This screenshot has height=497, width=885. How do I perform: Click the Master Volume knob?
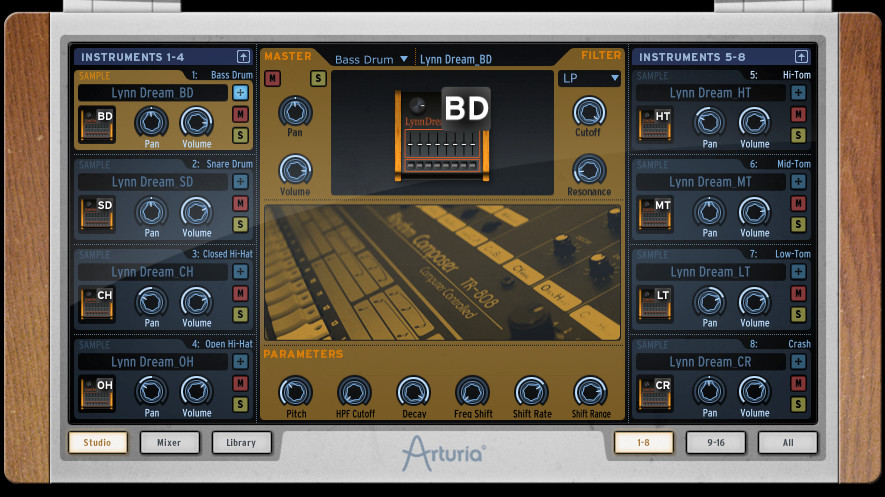tap(295, 170)
